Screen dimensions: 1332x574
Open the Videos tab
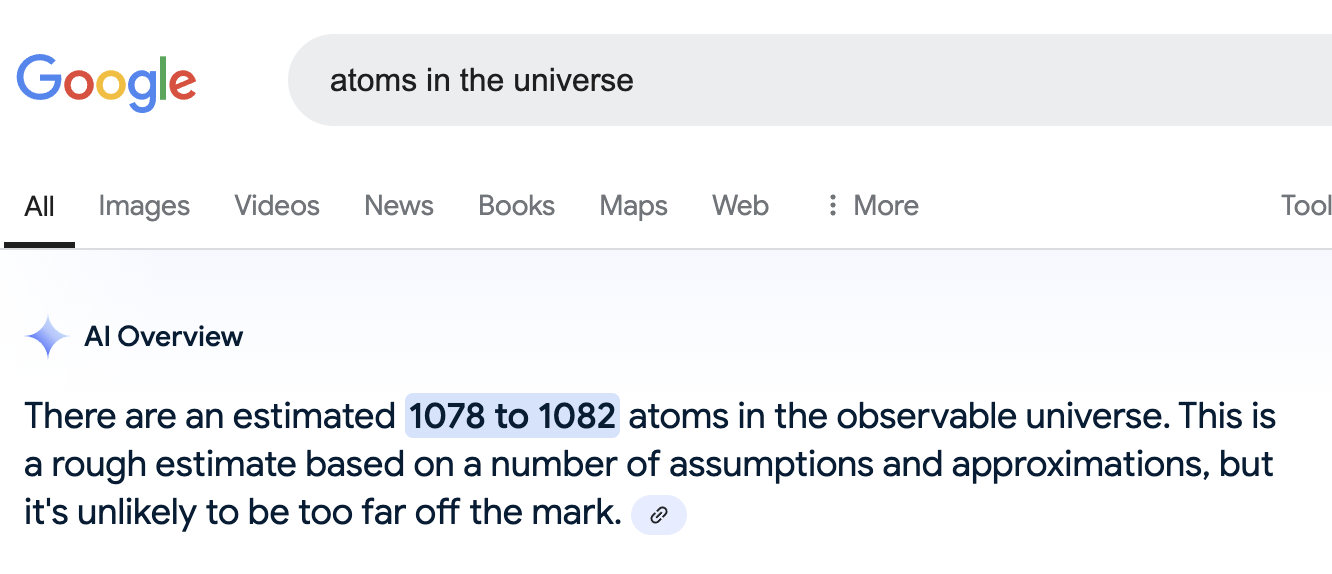tap(277, 206)
